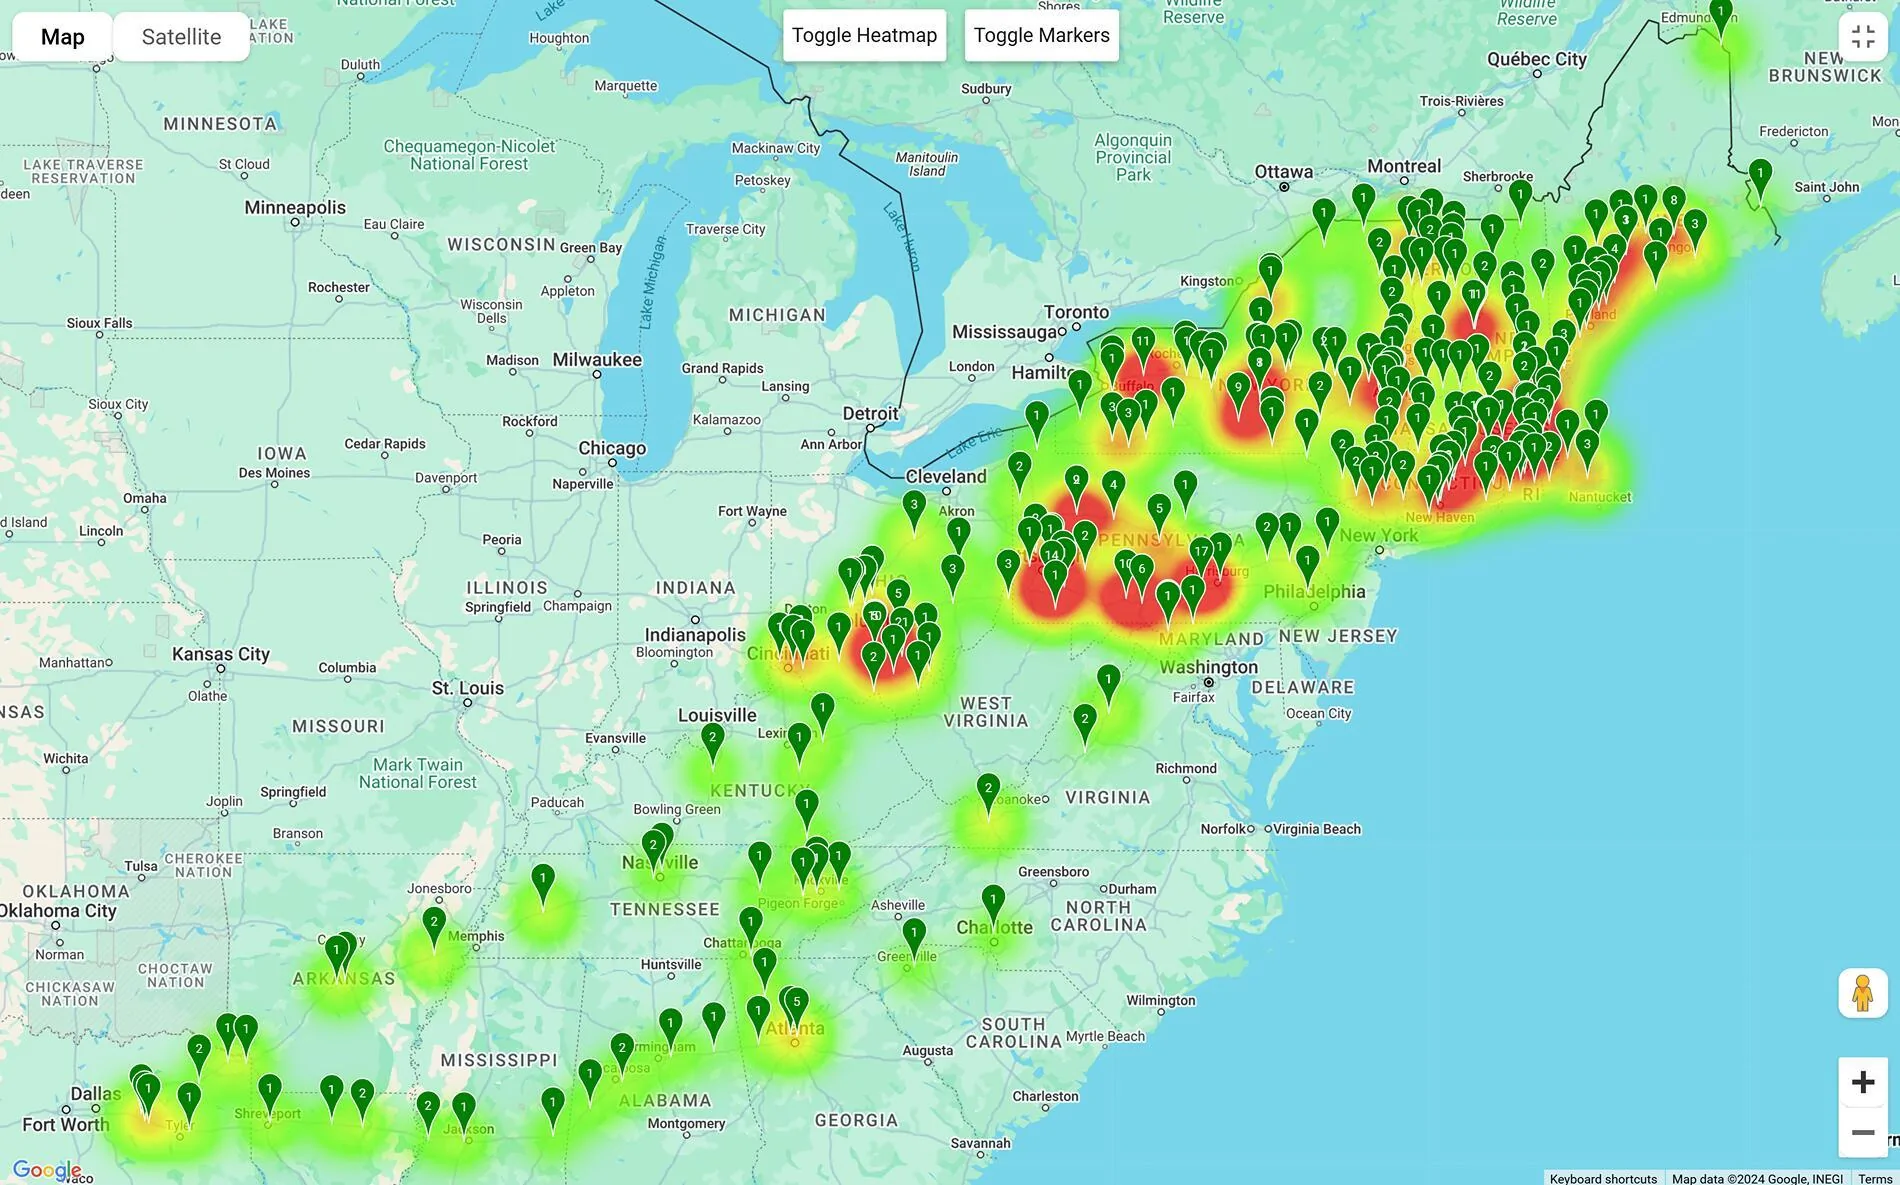The image size is (1900, 1185).
Task: Open the Terms link
Action: pos(1875,1178)
